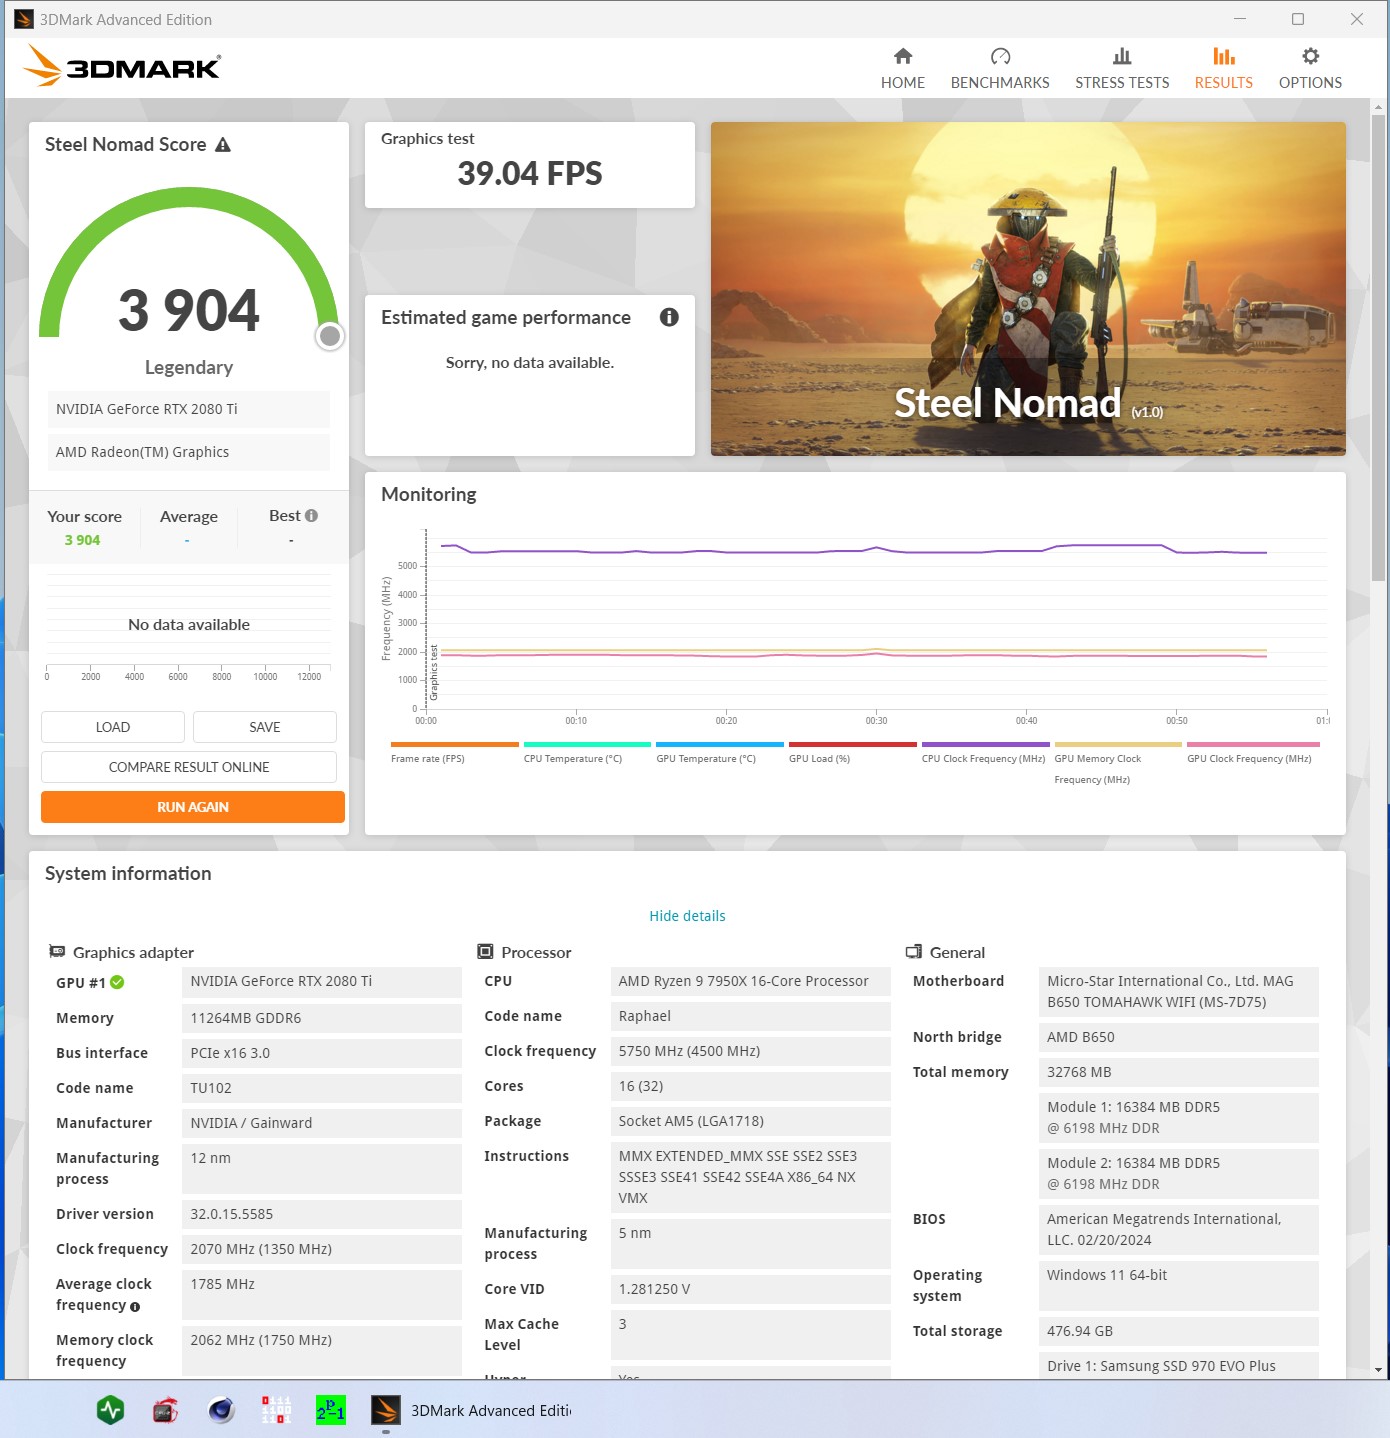Open the red digits taskbar icon

pyautogui.click(x=276, y=1410)
